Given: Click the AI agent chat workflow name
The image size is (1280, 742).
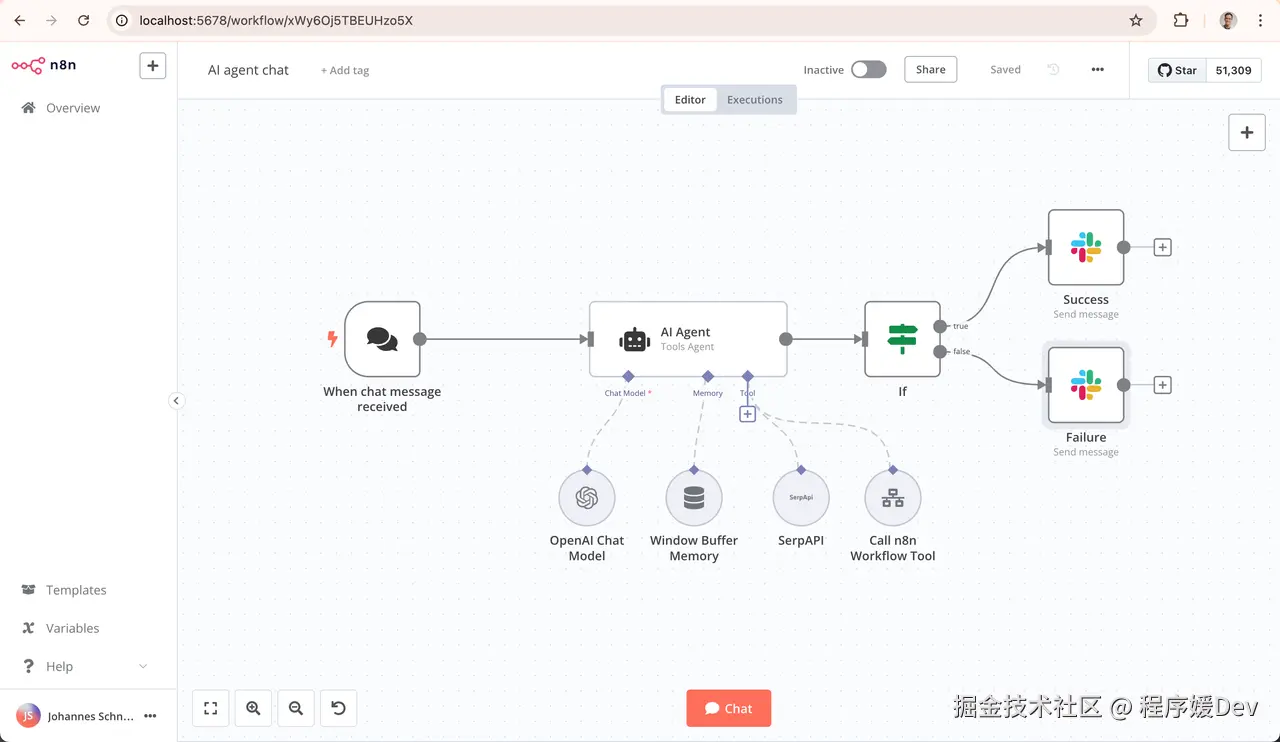Looking at the screenshot, I should [248, 70].
